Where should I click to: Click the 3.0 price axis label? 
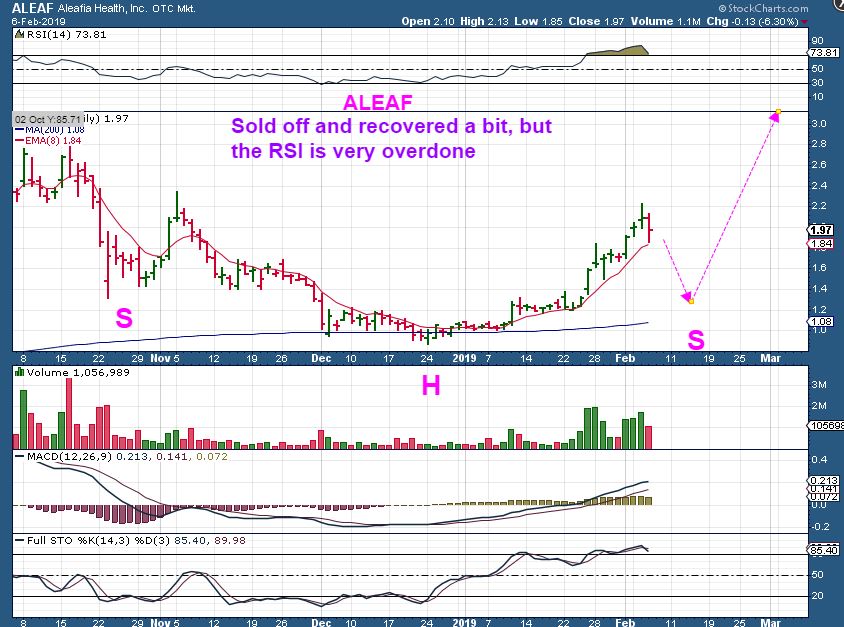coord(819,124)
